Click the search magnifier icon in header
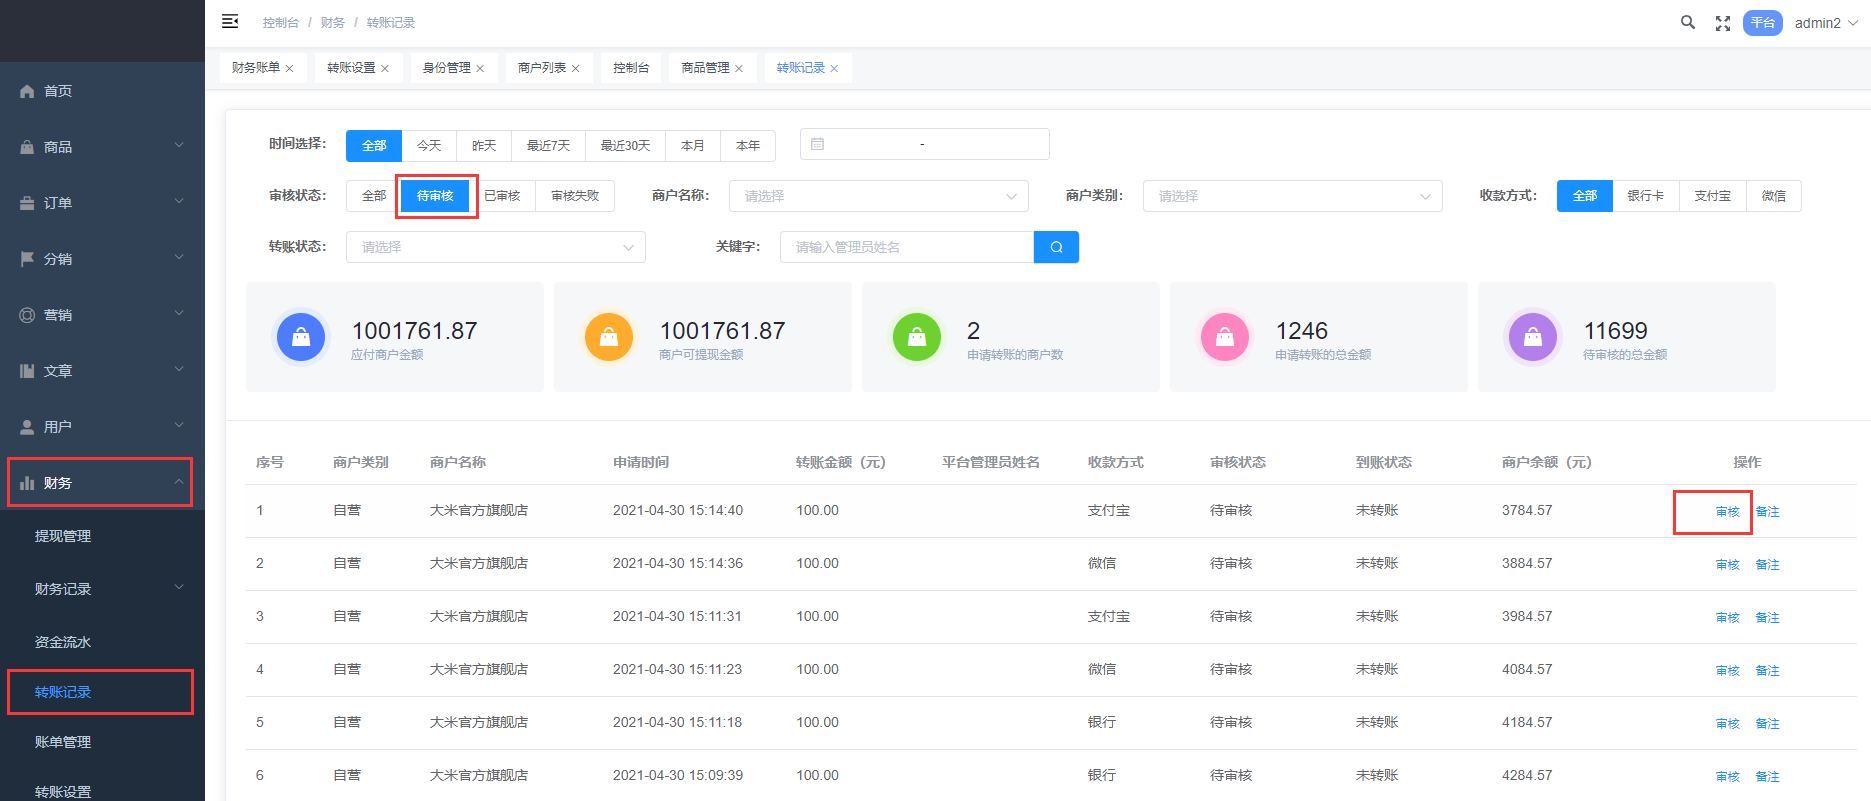Image resolution: width=1871 pixels, height=801 pixels. point(1687,22)
